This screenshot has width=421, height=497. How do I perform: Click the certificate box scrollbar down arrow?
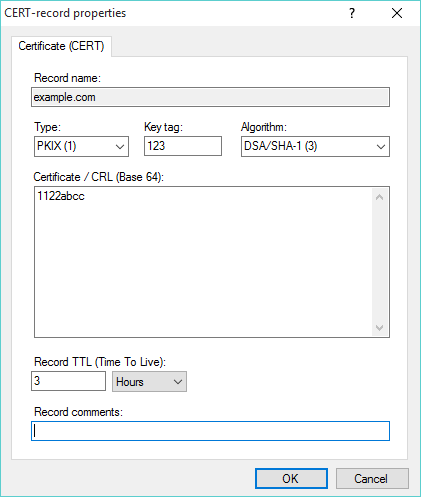click(x=379, y=328)
